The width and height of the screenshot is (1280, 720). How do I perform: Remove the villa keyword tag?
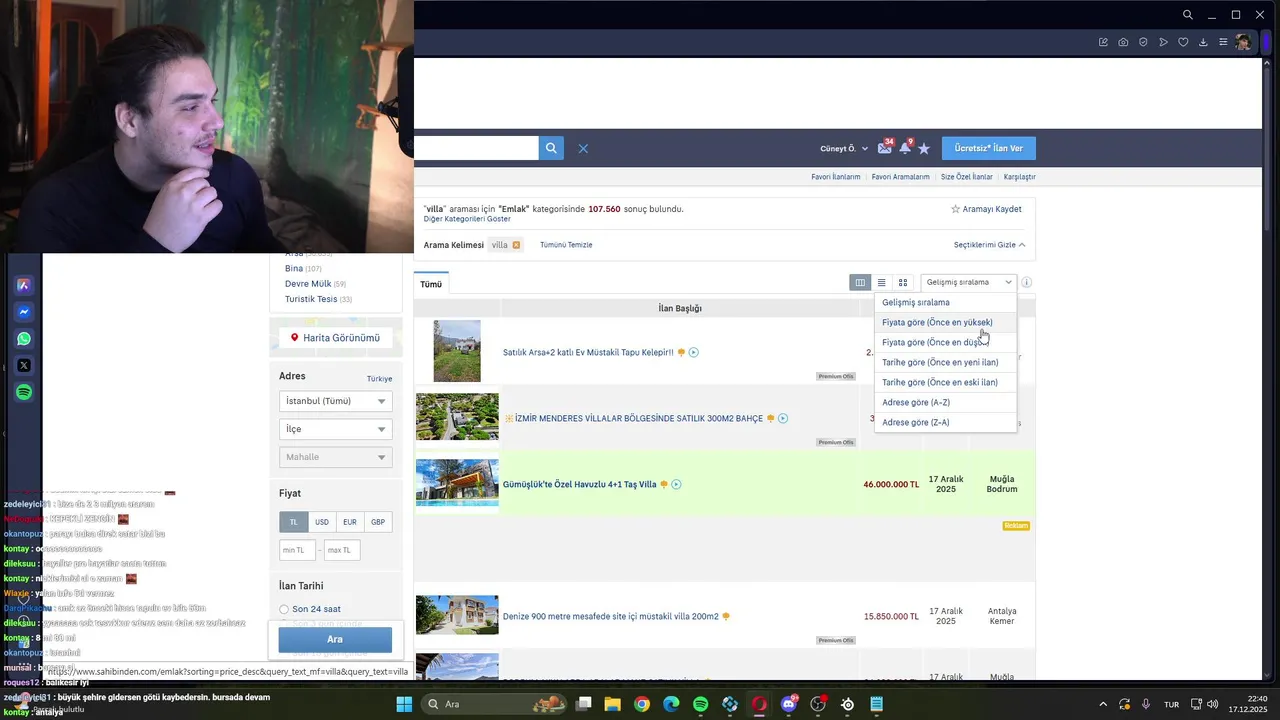pos(516,245)
